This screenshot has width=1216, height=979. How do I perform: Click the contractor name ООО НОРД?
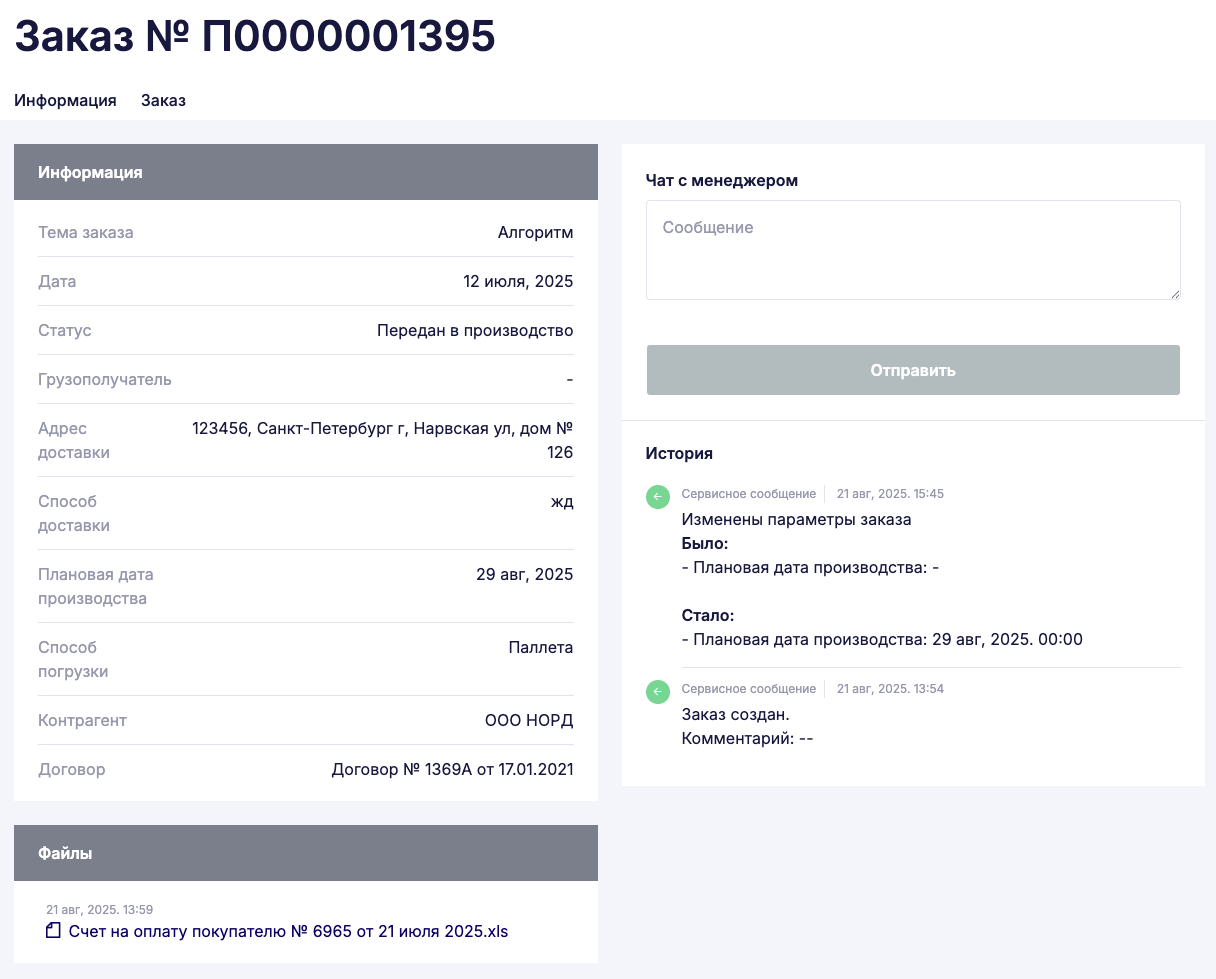point(529,720)
